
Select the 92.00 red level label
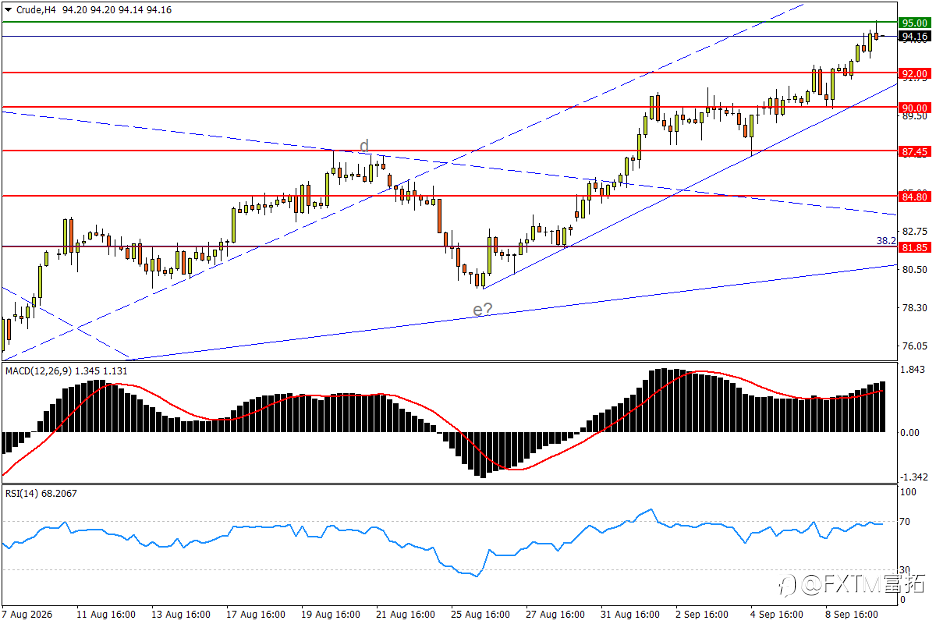(915, 74)
